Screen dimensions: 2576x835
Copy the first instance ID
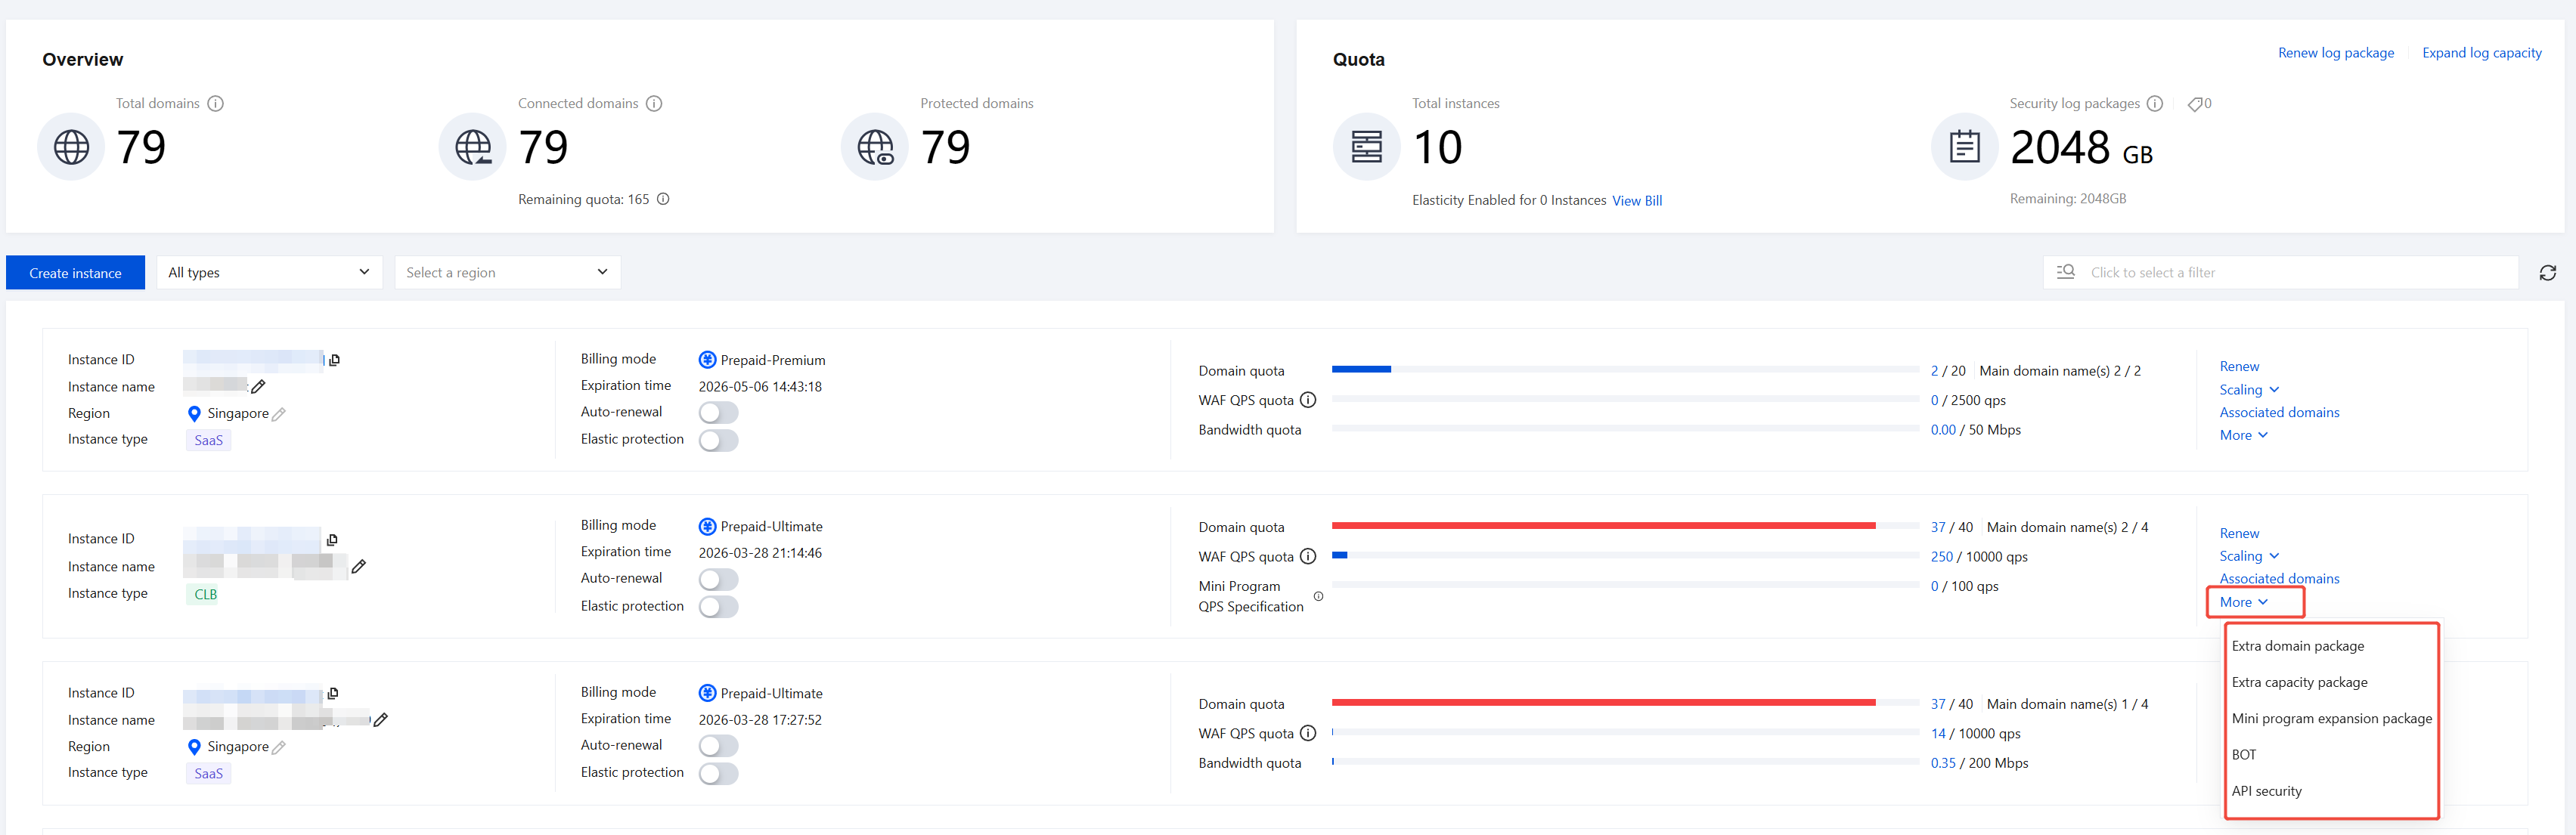point(334,360)
